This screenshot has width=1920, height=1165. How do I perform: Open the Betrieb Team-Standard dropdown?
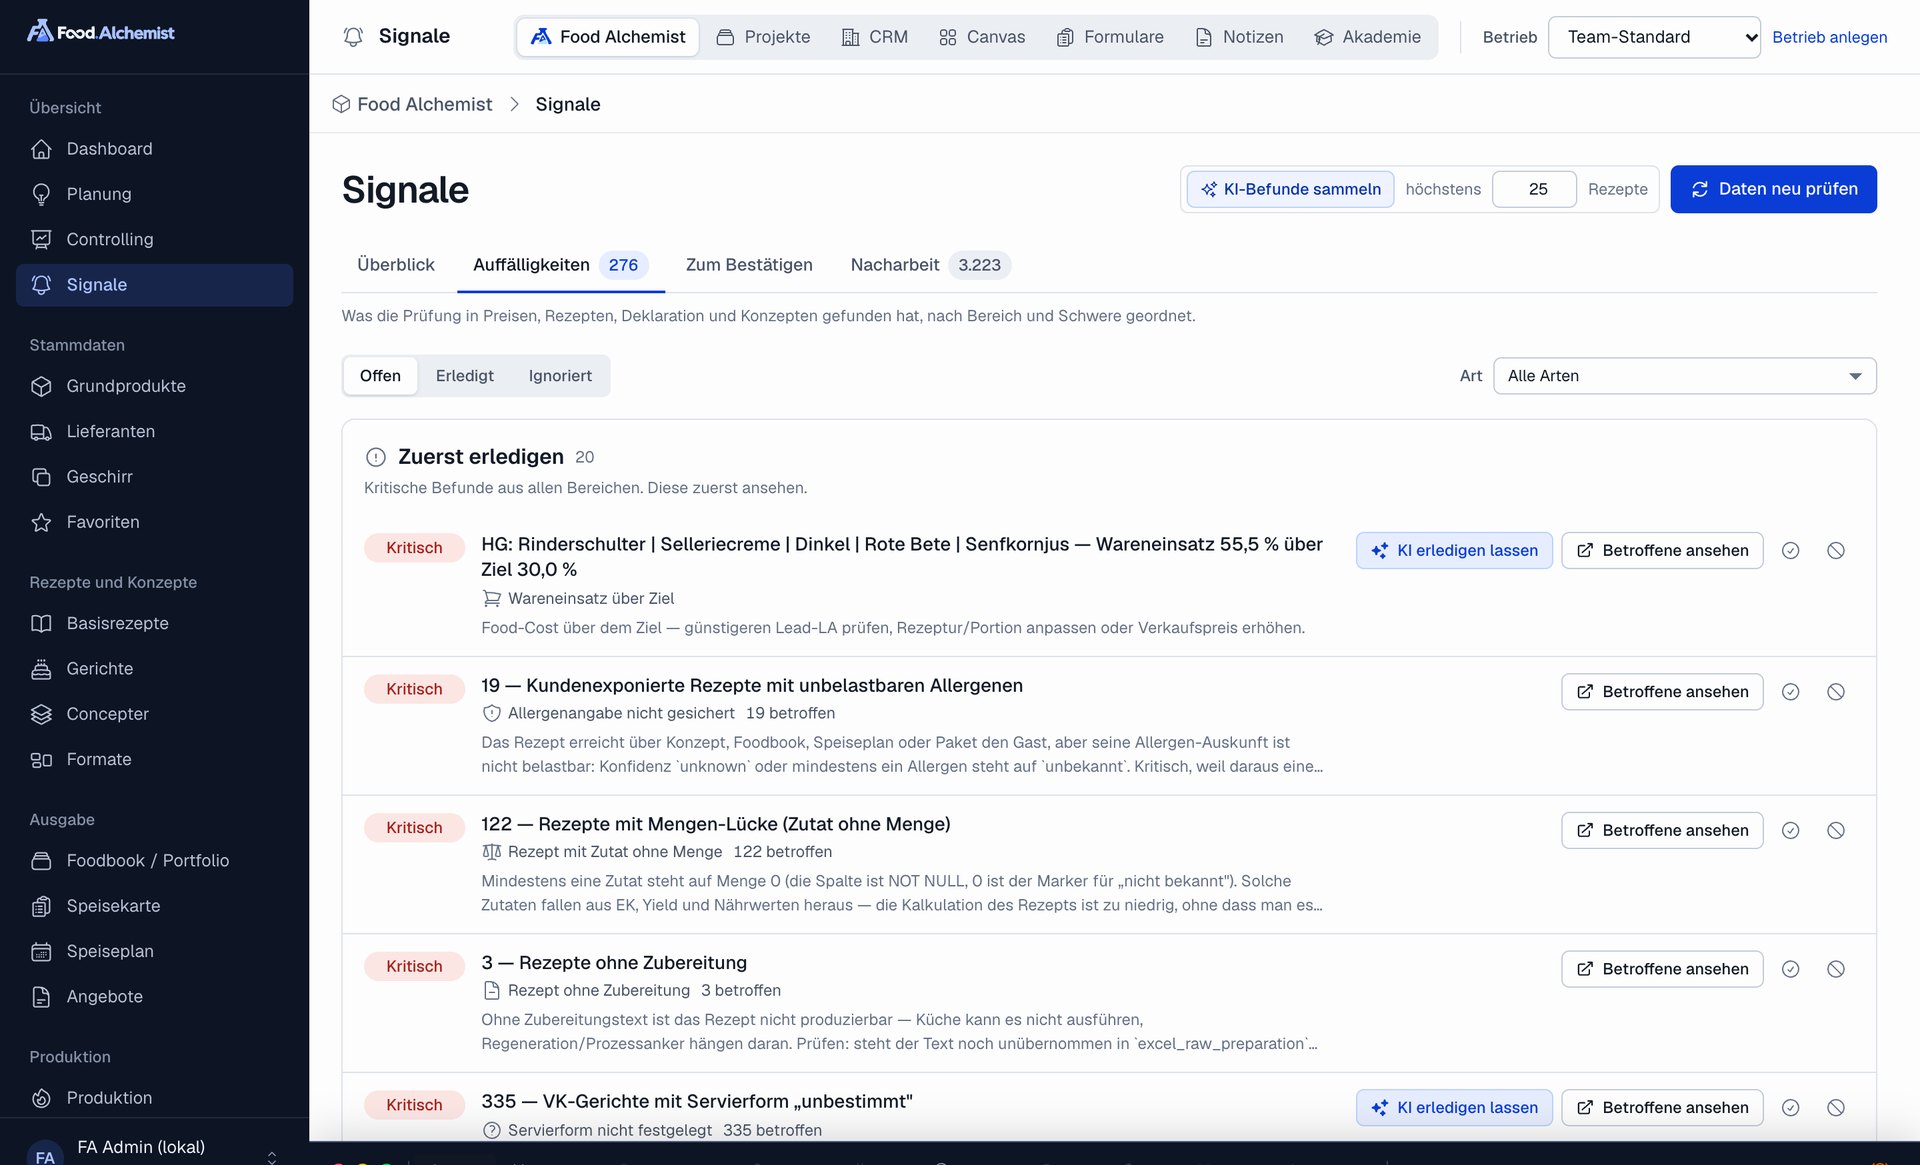tap(1654, 37)
